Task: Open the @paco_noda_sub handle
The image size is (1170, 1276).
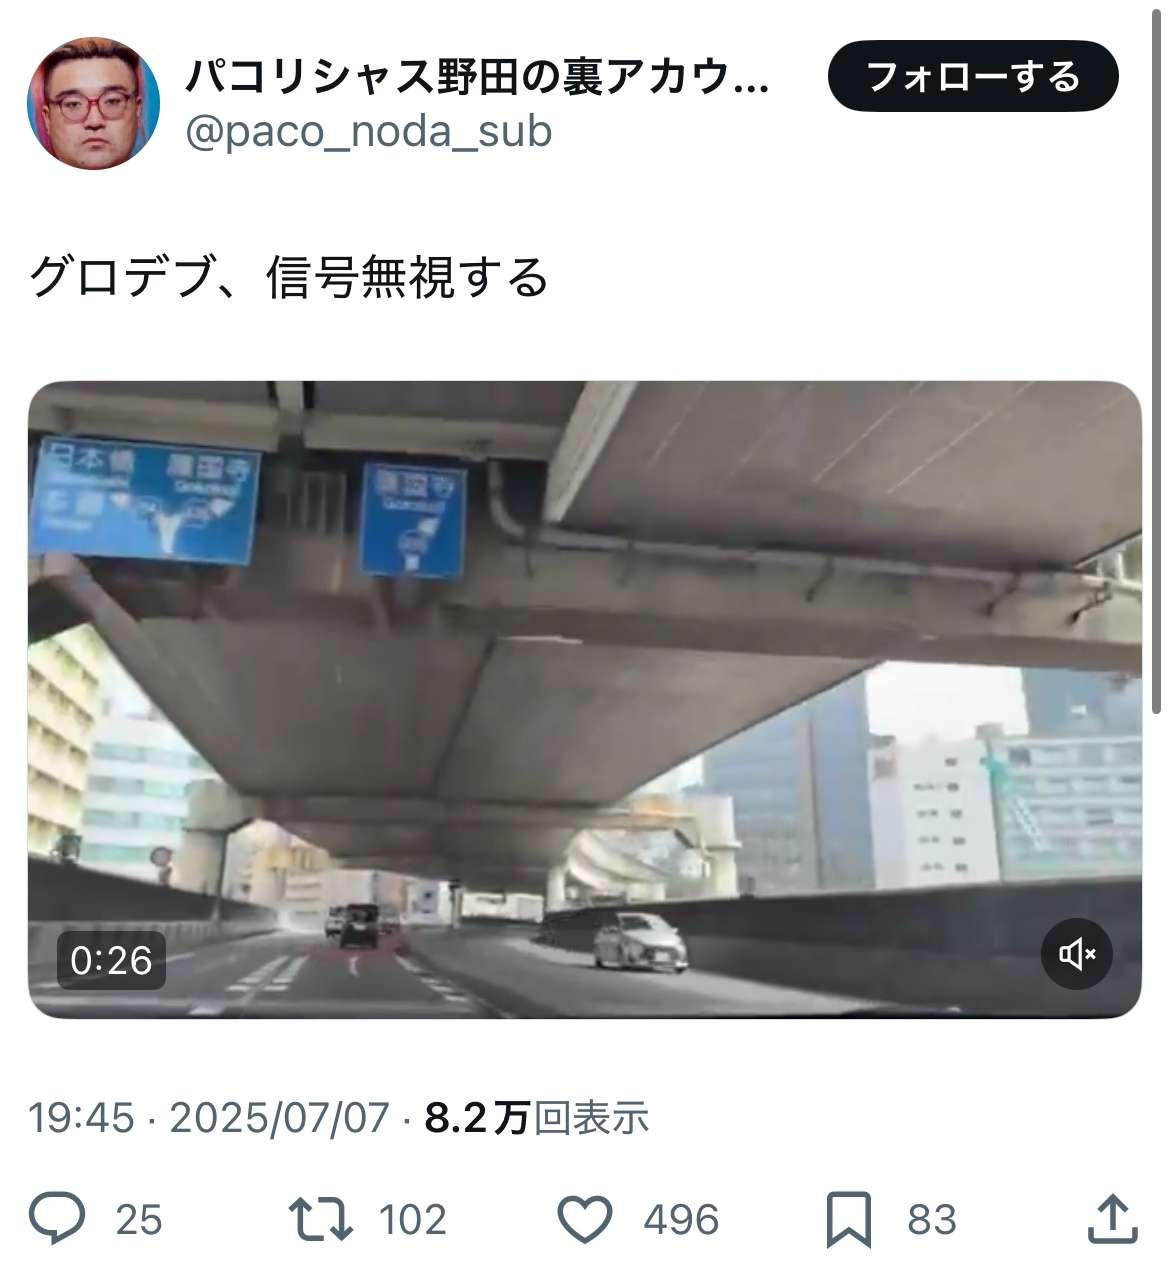Action: (x=369, y=131)
